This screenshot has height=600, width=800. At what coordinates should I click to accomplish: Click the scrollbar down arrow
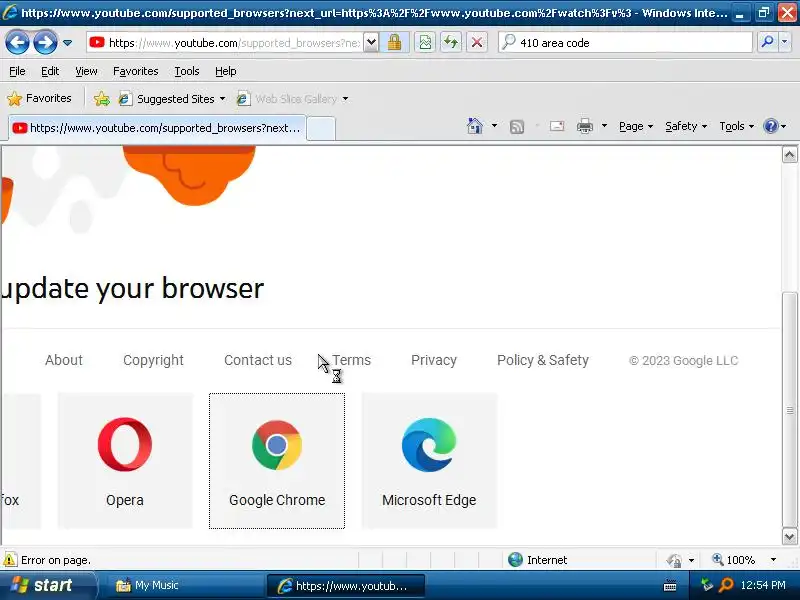click(789, 536)
